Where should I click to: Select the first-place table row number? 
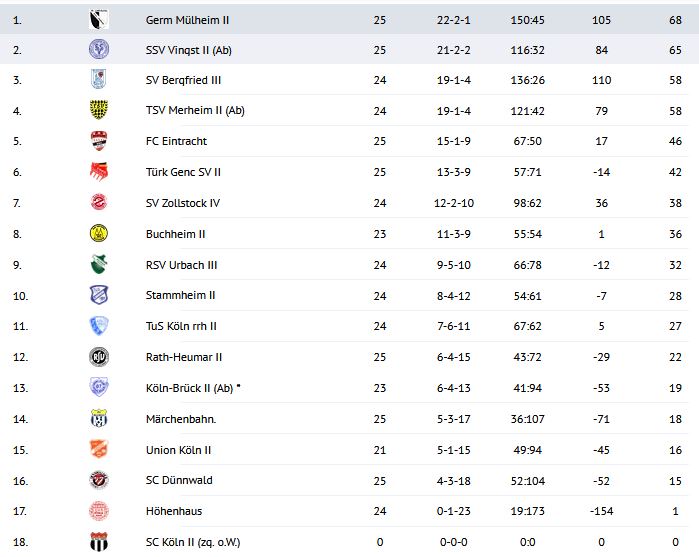pyautogui.click(x=17, y=19)
